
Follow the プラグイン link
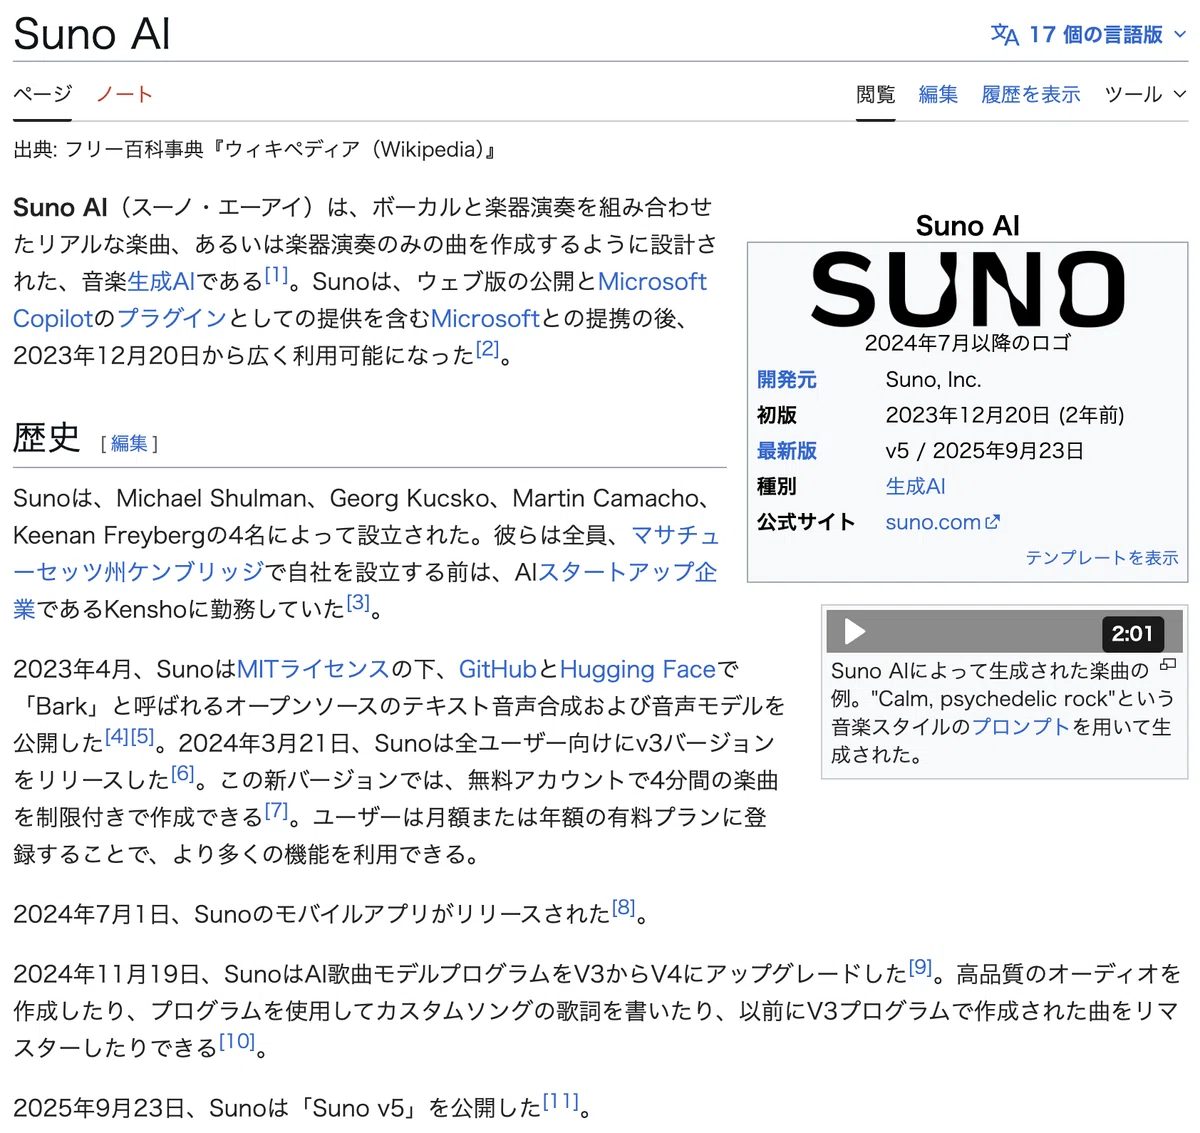coord(172,319)
